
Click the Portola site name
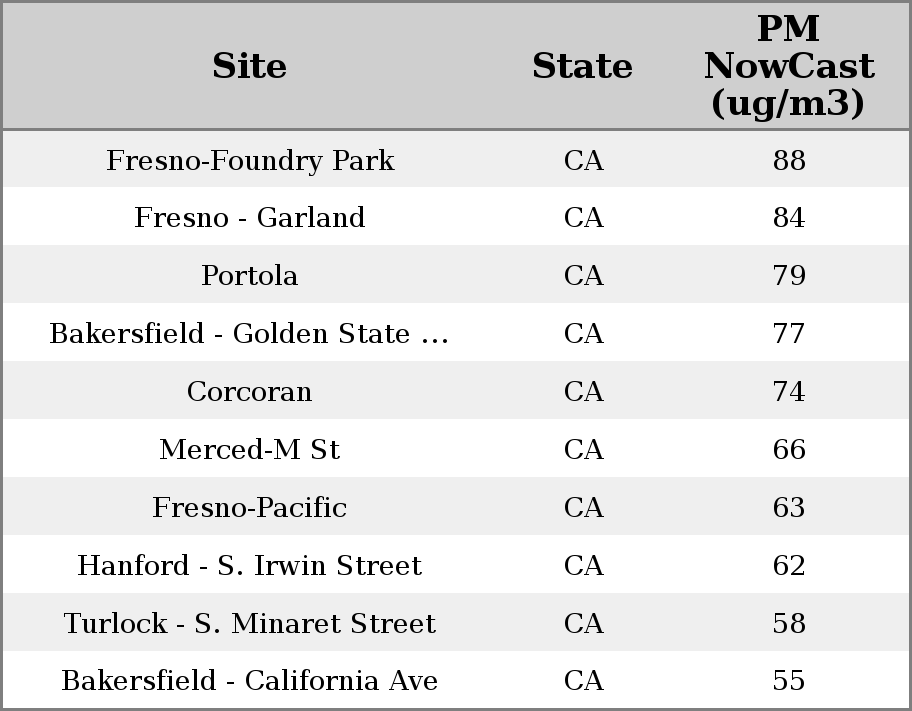(x=250, y=276)
